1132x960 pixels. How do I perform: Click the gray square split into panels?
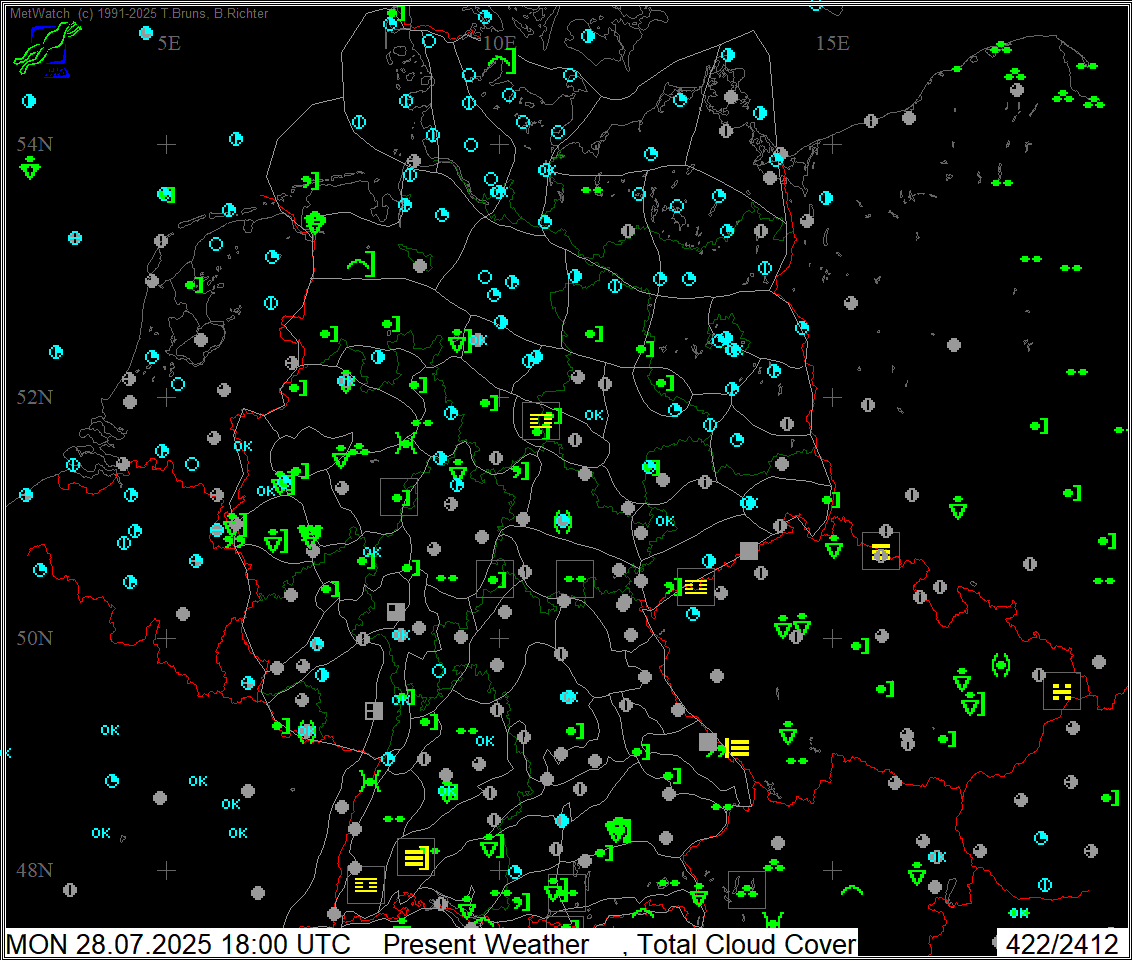coord(374,711)
